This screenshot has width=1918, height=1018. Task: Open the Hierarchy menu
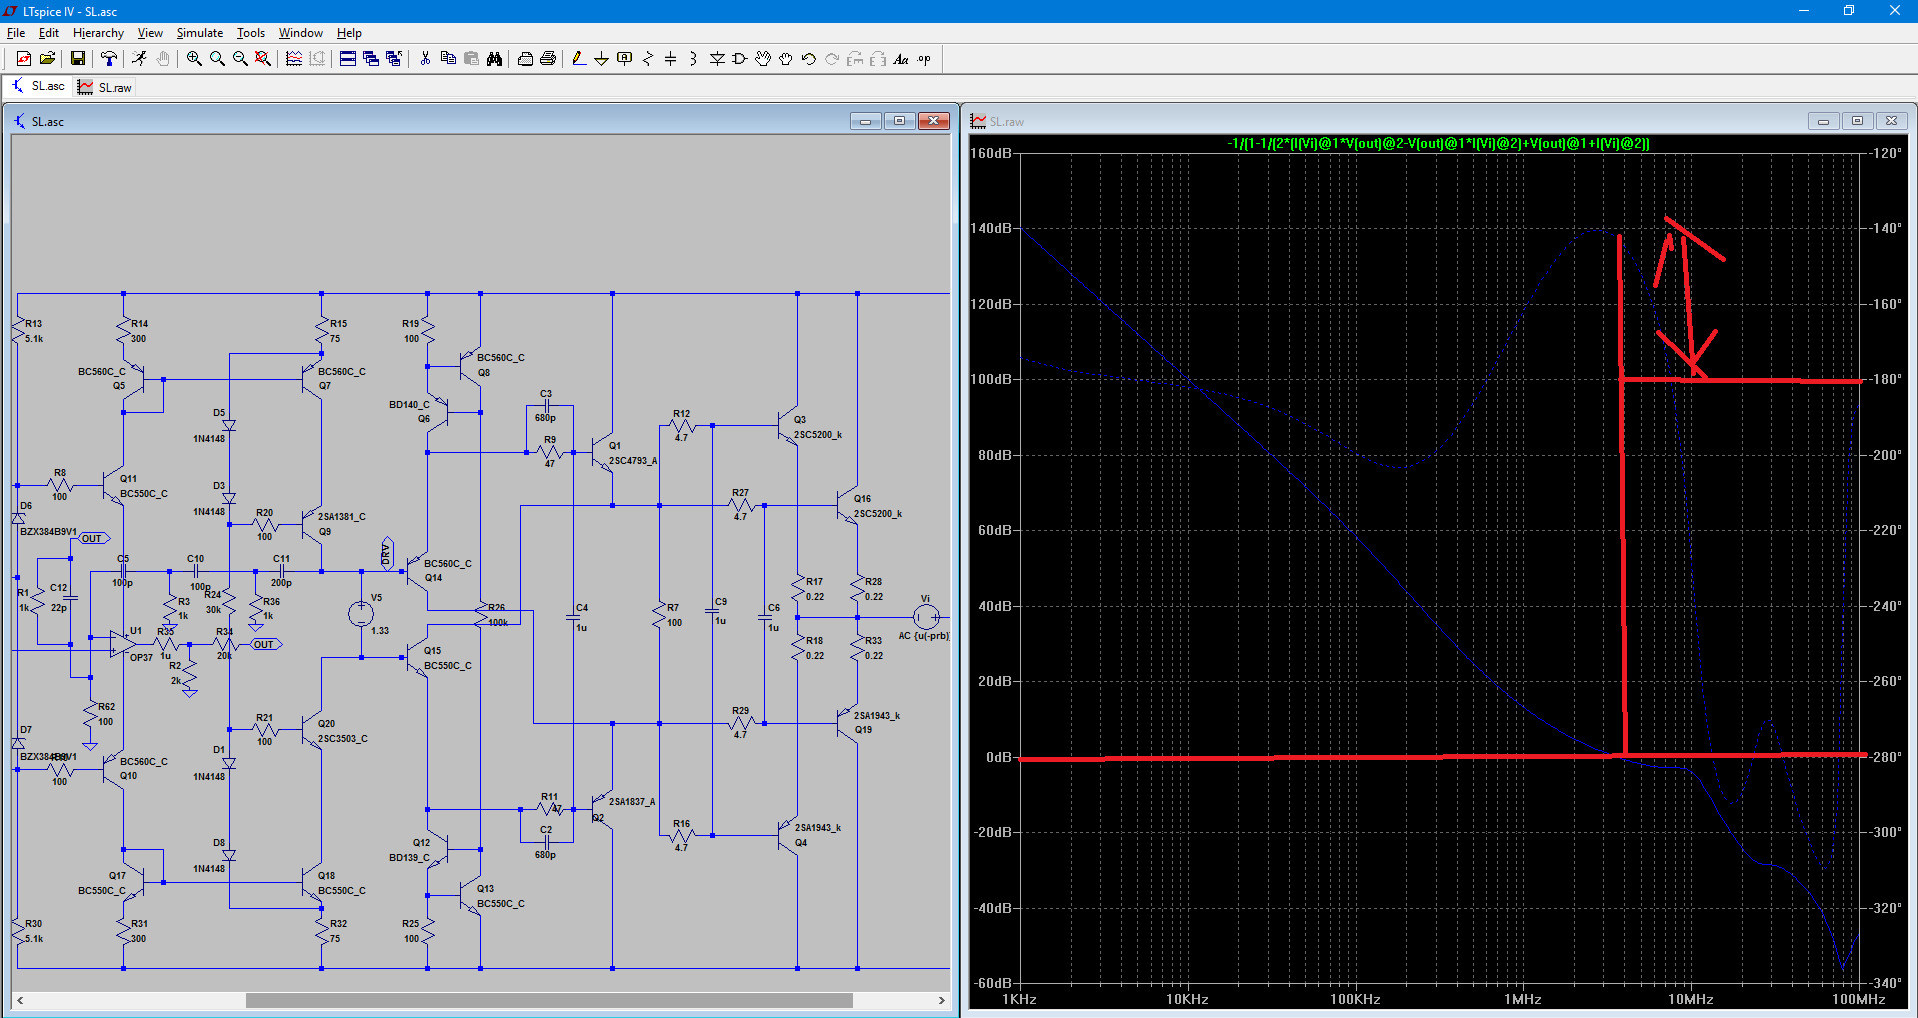98,33
